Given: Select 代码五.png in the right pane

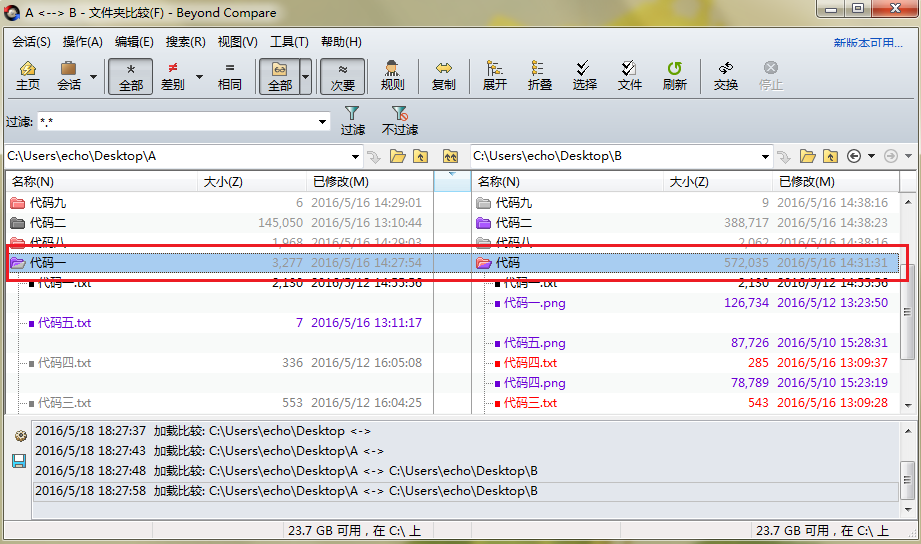Looking at the screenshot, I should (x=534, y=343).
